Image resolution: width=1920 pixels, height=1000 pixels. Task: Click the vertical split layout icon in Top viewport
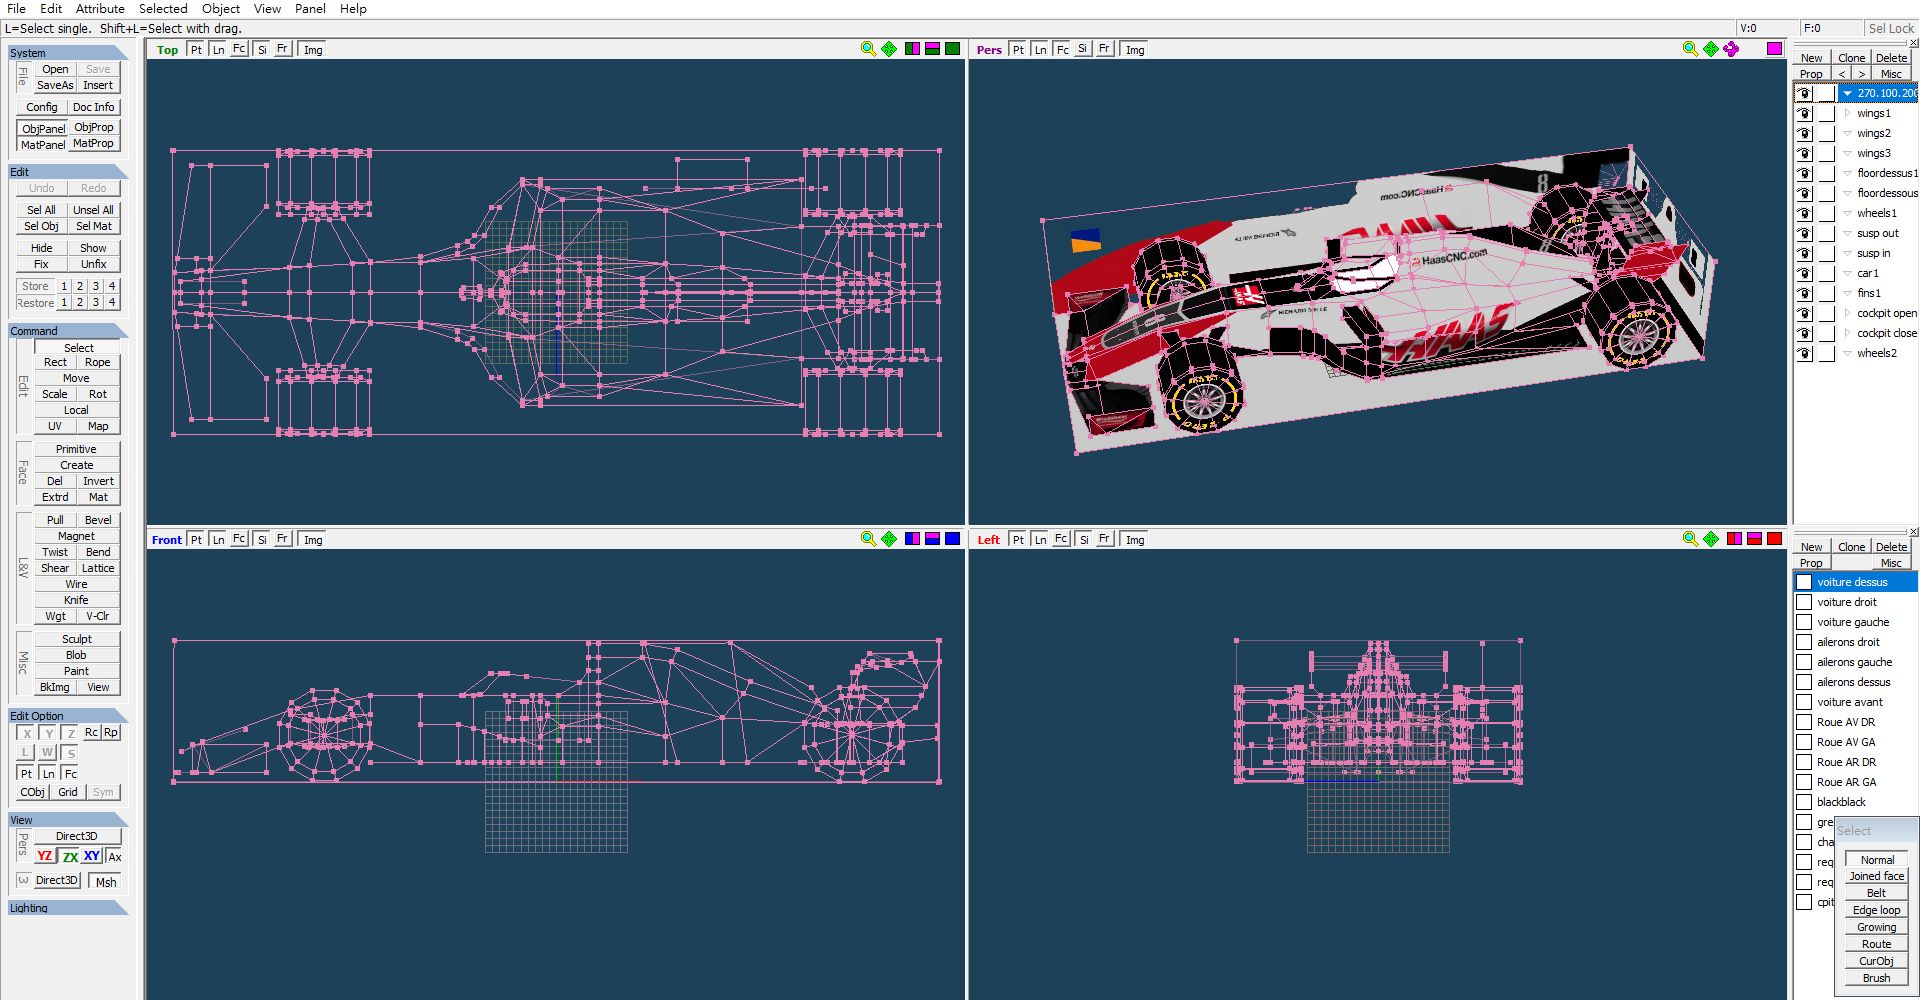pos(912,49)
